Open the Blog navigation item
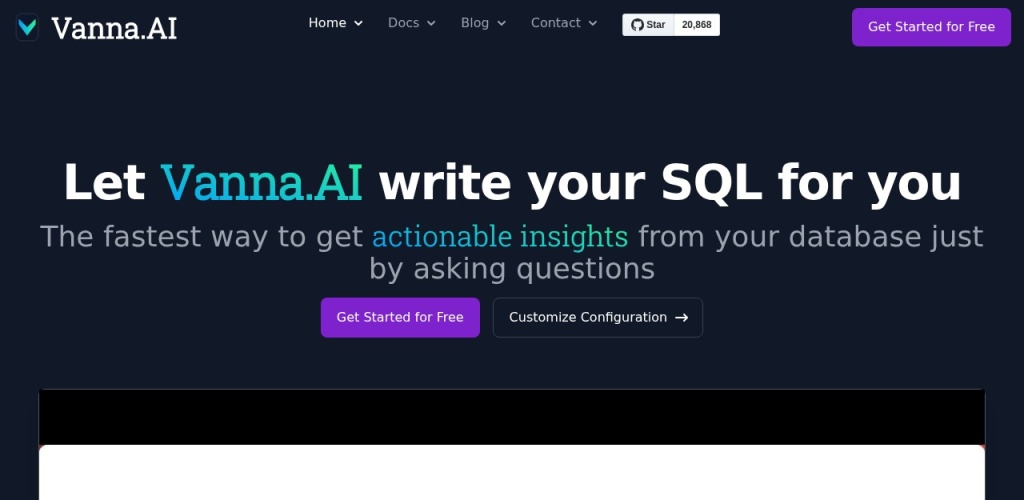Screen dimensions: 1024x500 (475, 23)
